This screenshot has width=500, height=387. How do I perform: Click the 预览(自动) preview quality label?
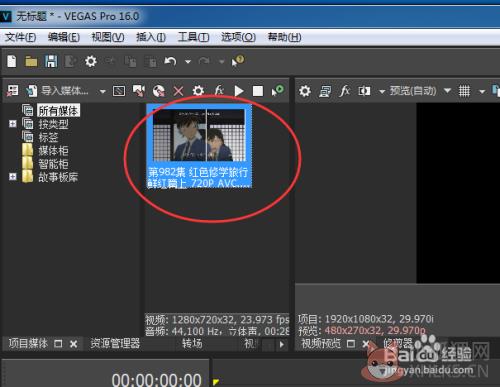click(x=413, y=90)
